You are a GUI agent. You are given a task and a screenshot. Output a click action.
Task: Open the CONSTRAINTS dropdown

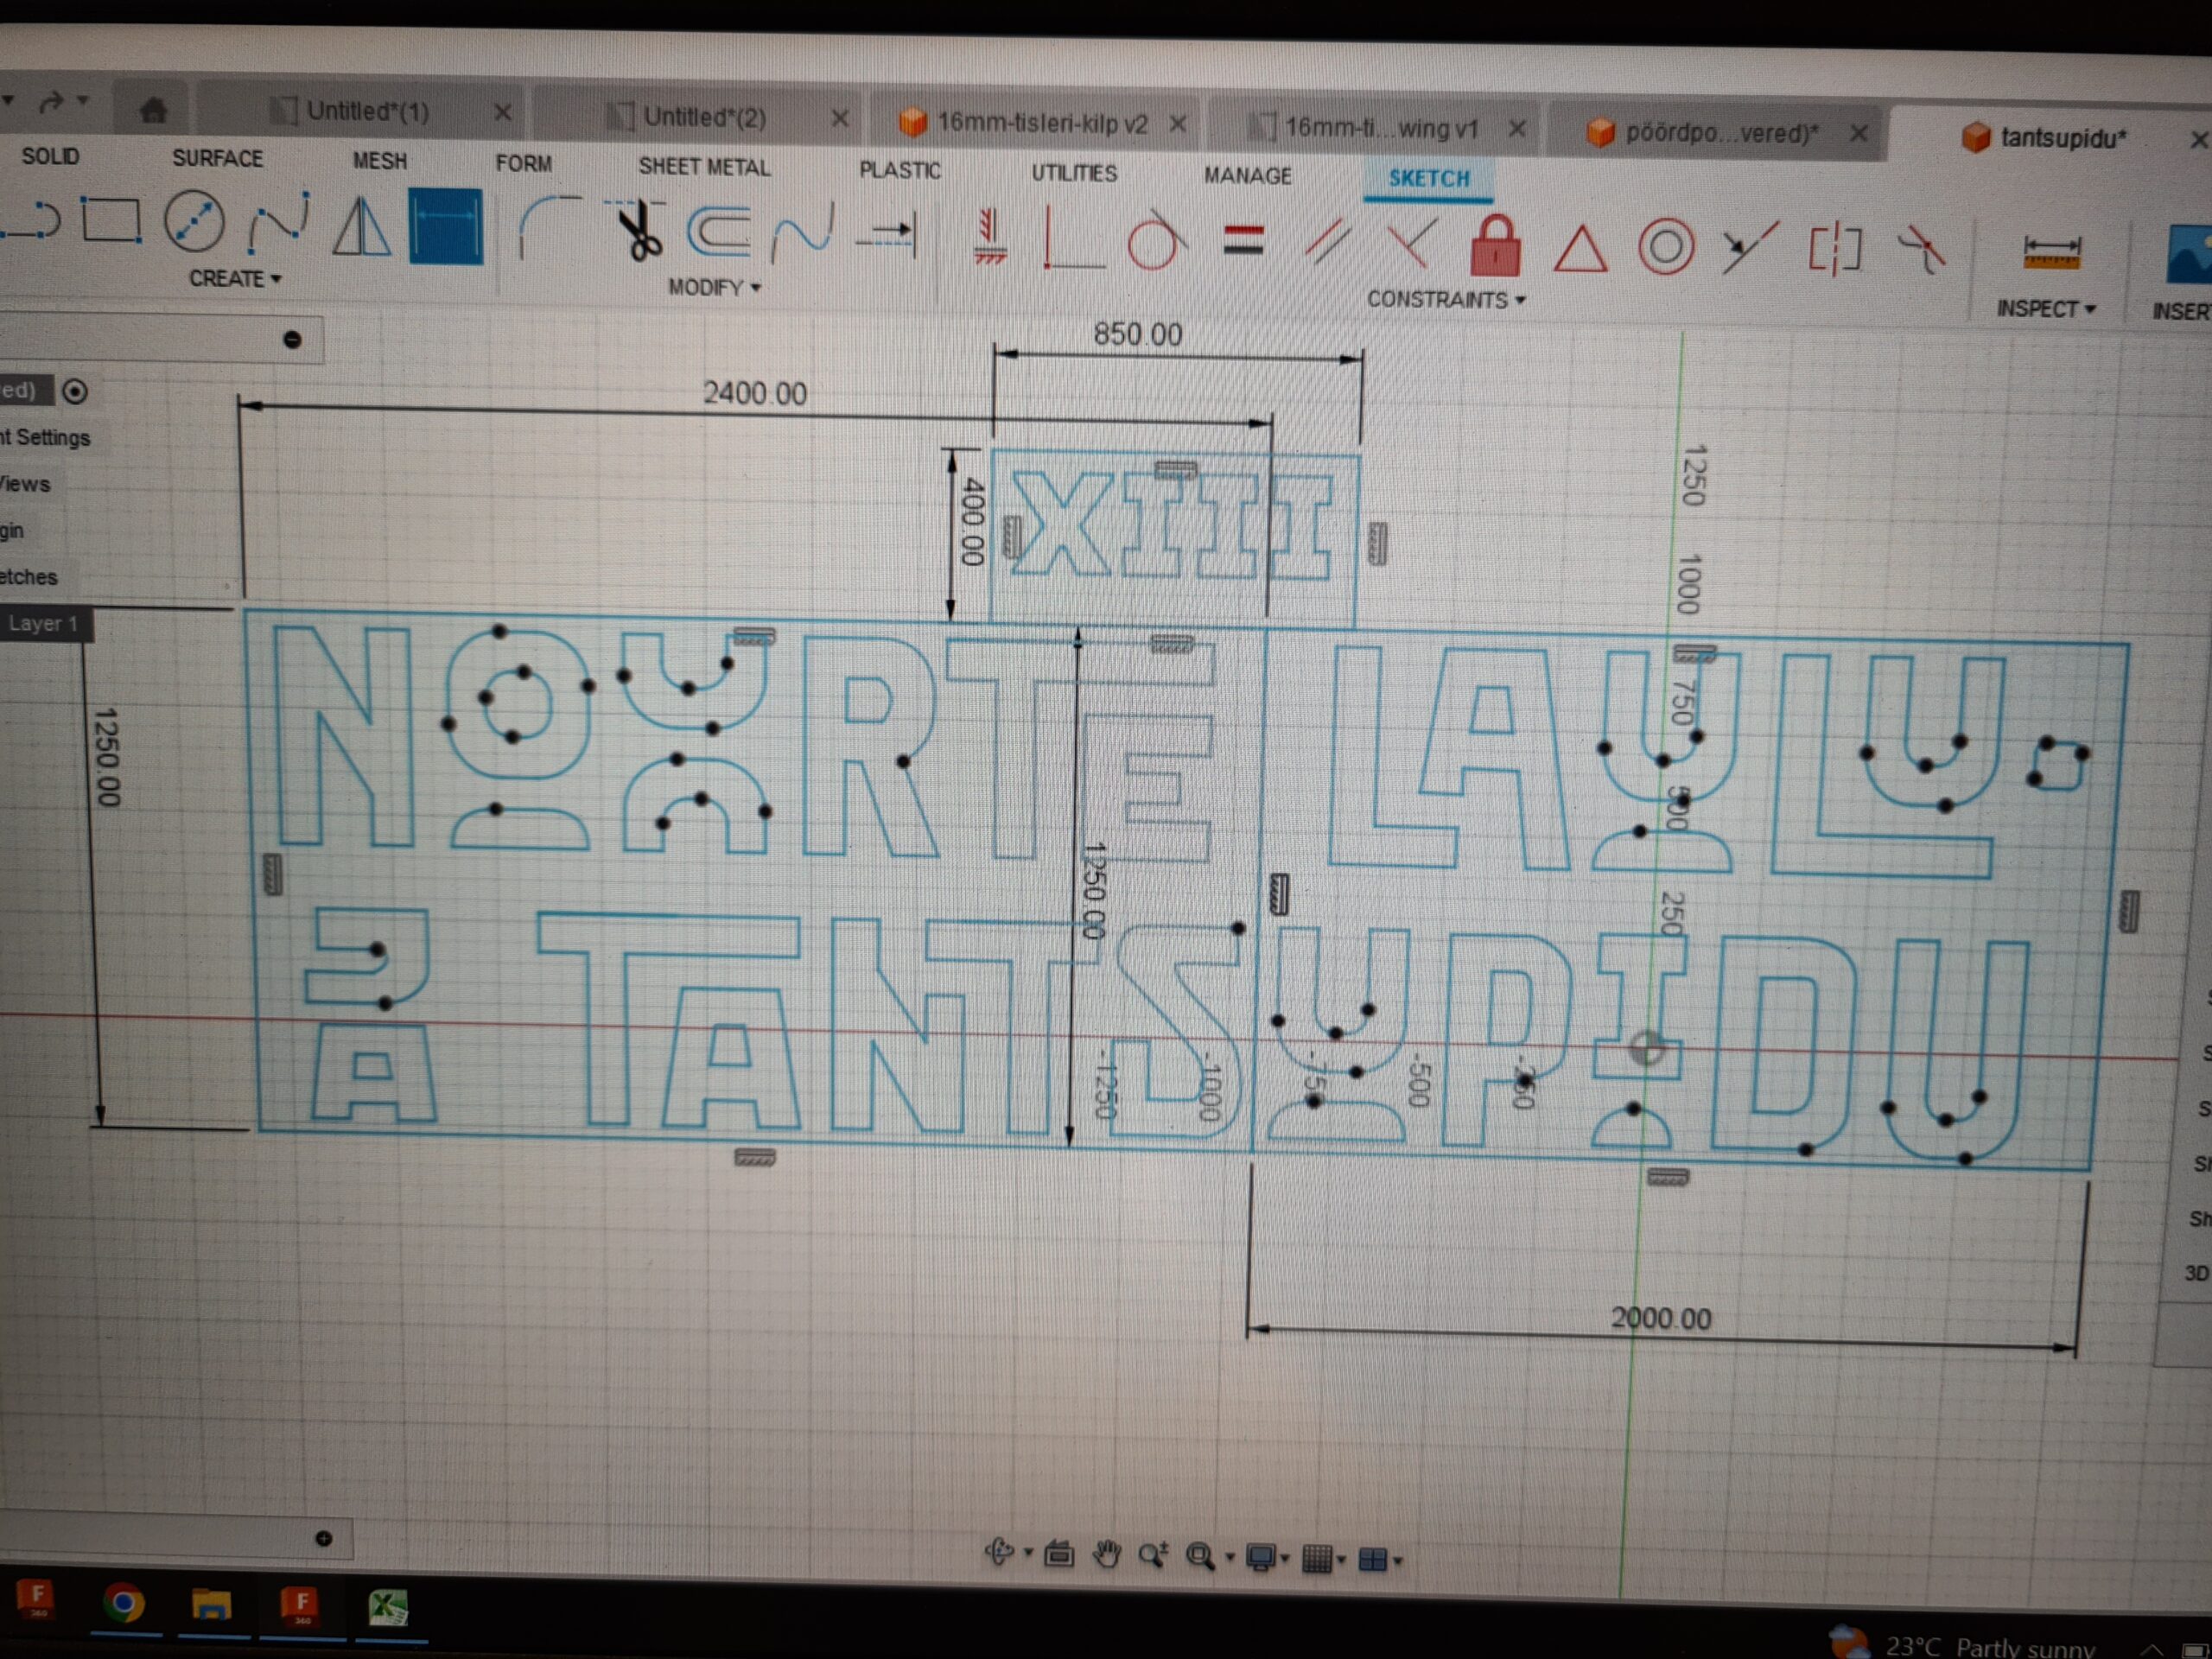click(1445, 300)
